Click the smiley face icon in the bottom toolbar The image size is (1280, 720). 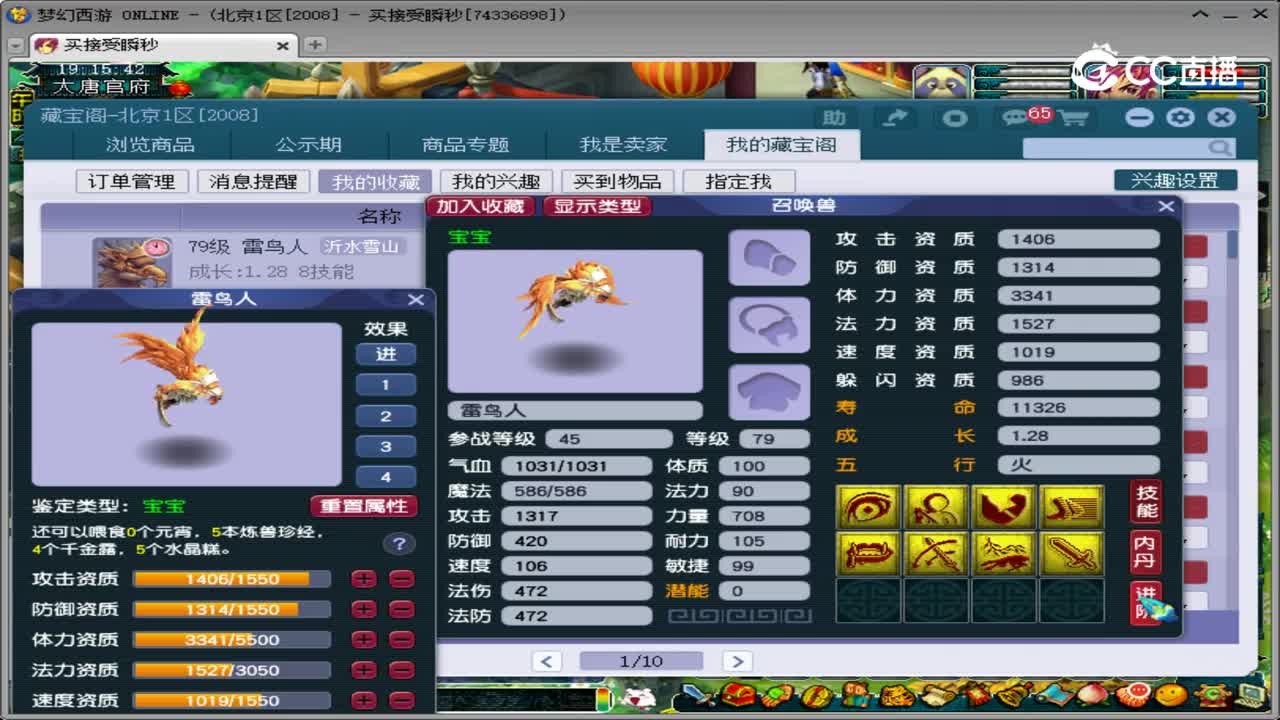pyautogui.click(x=1171, y=694)
